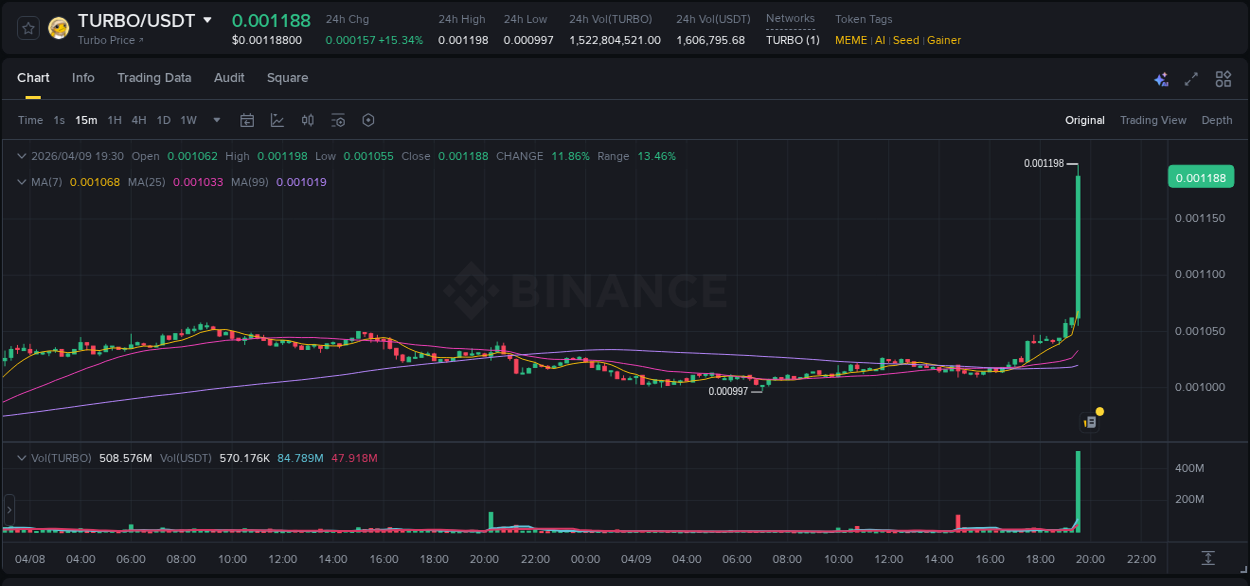Toggle the favorites star next to TURBO/USDT
Screen dimensions: 1250x586
[x=27, y=27]
